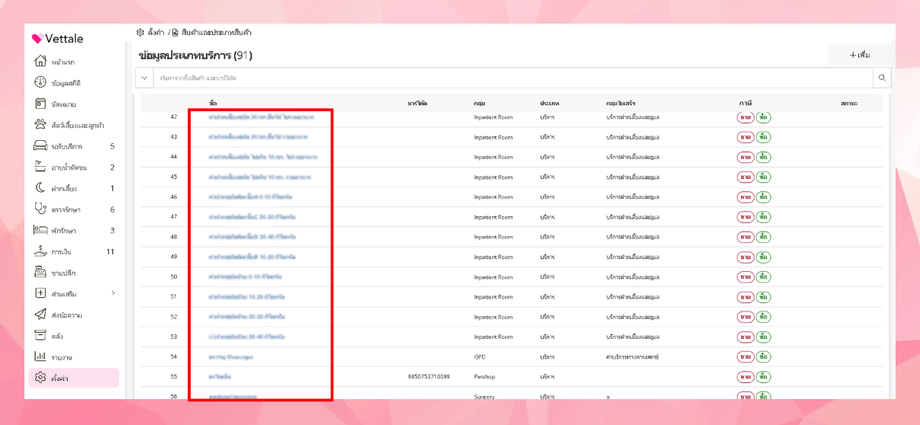The image size is (920, 425).
Task: Open the search filter dropdown arrow
Action: coord(144,77)
